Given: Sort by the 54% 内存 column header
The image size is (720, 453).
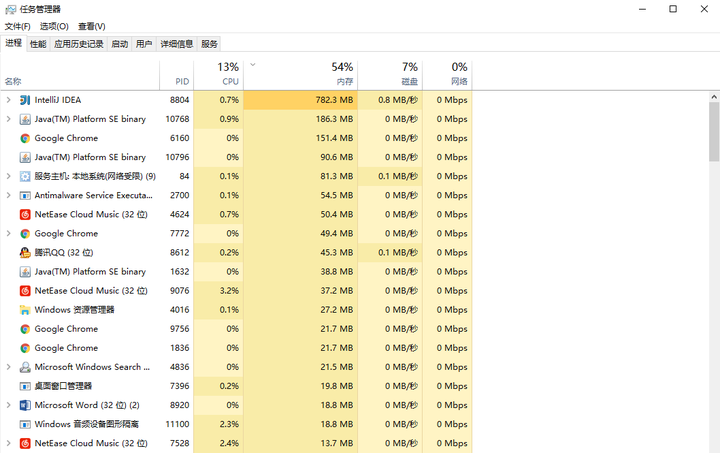Looking at the screenshot, I should (301, 75).
